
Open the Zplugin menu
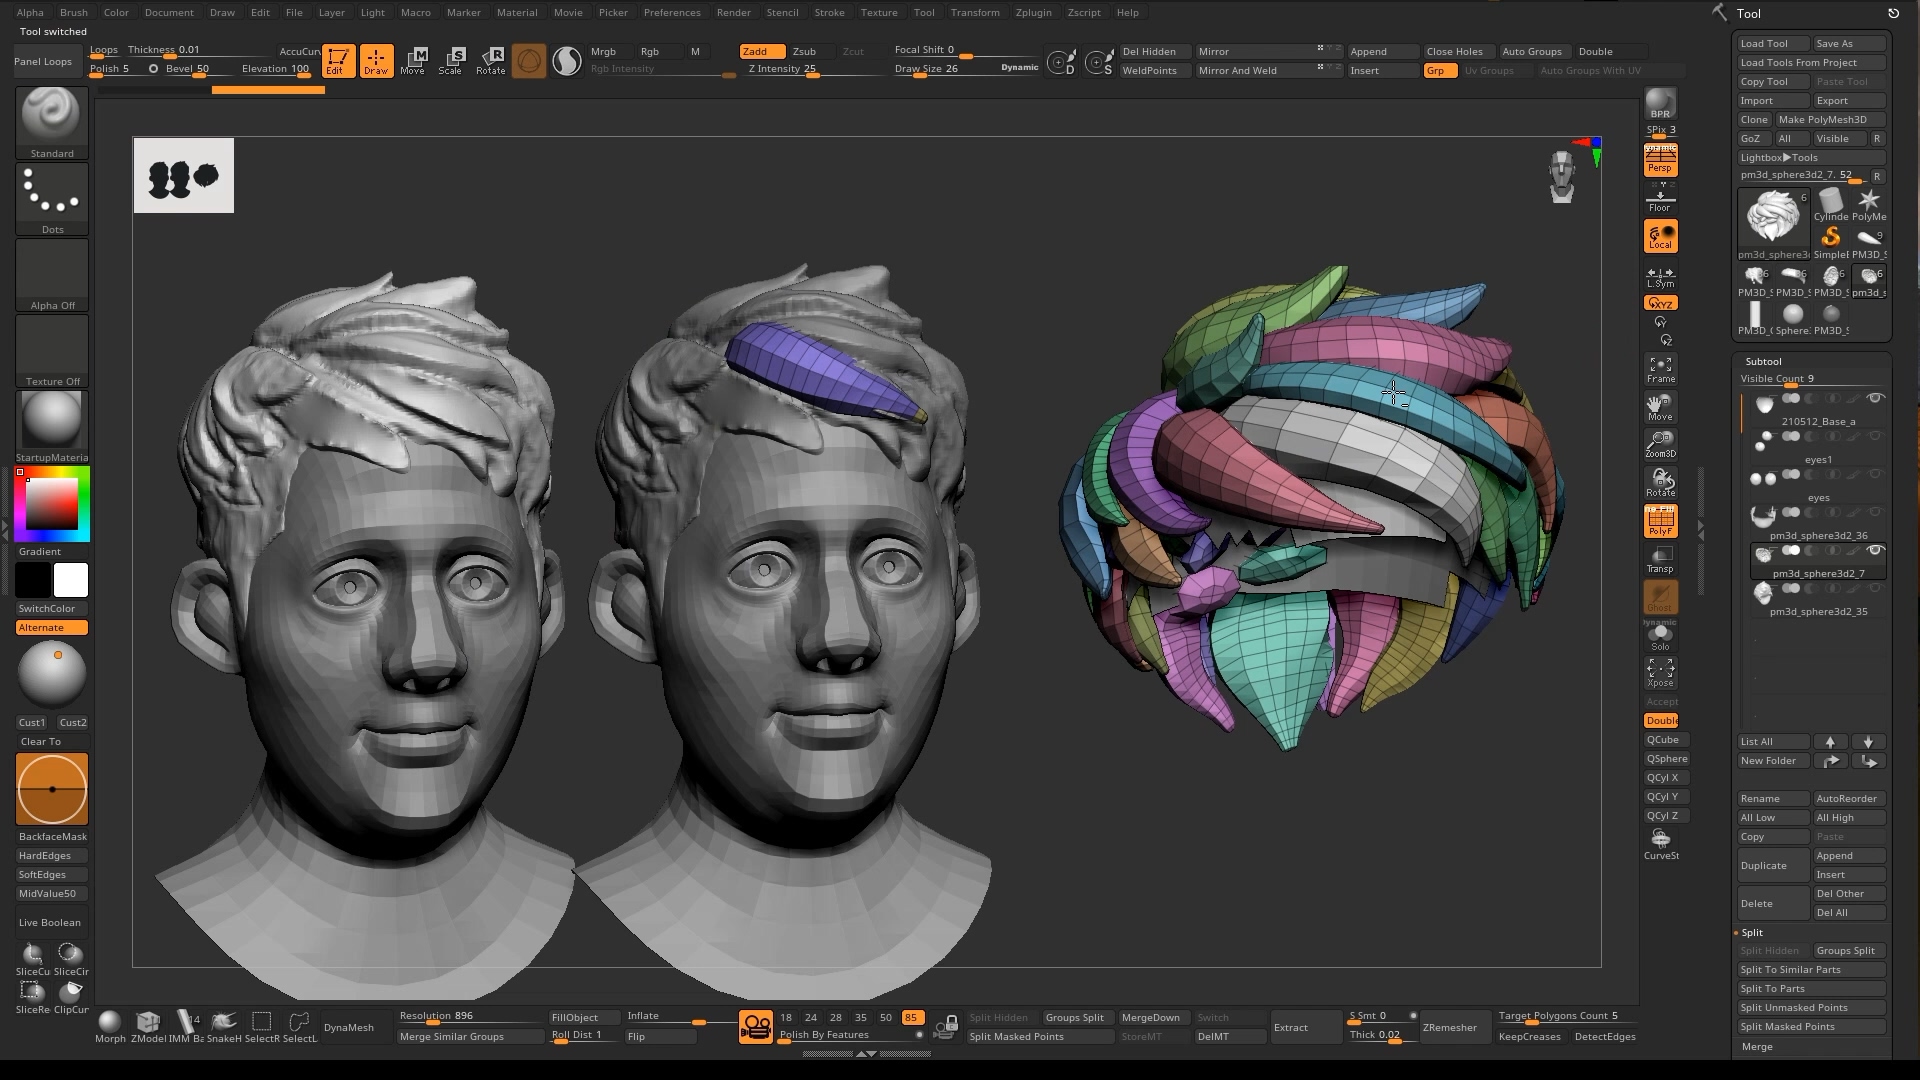(1033, 12)
